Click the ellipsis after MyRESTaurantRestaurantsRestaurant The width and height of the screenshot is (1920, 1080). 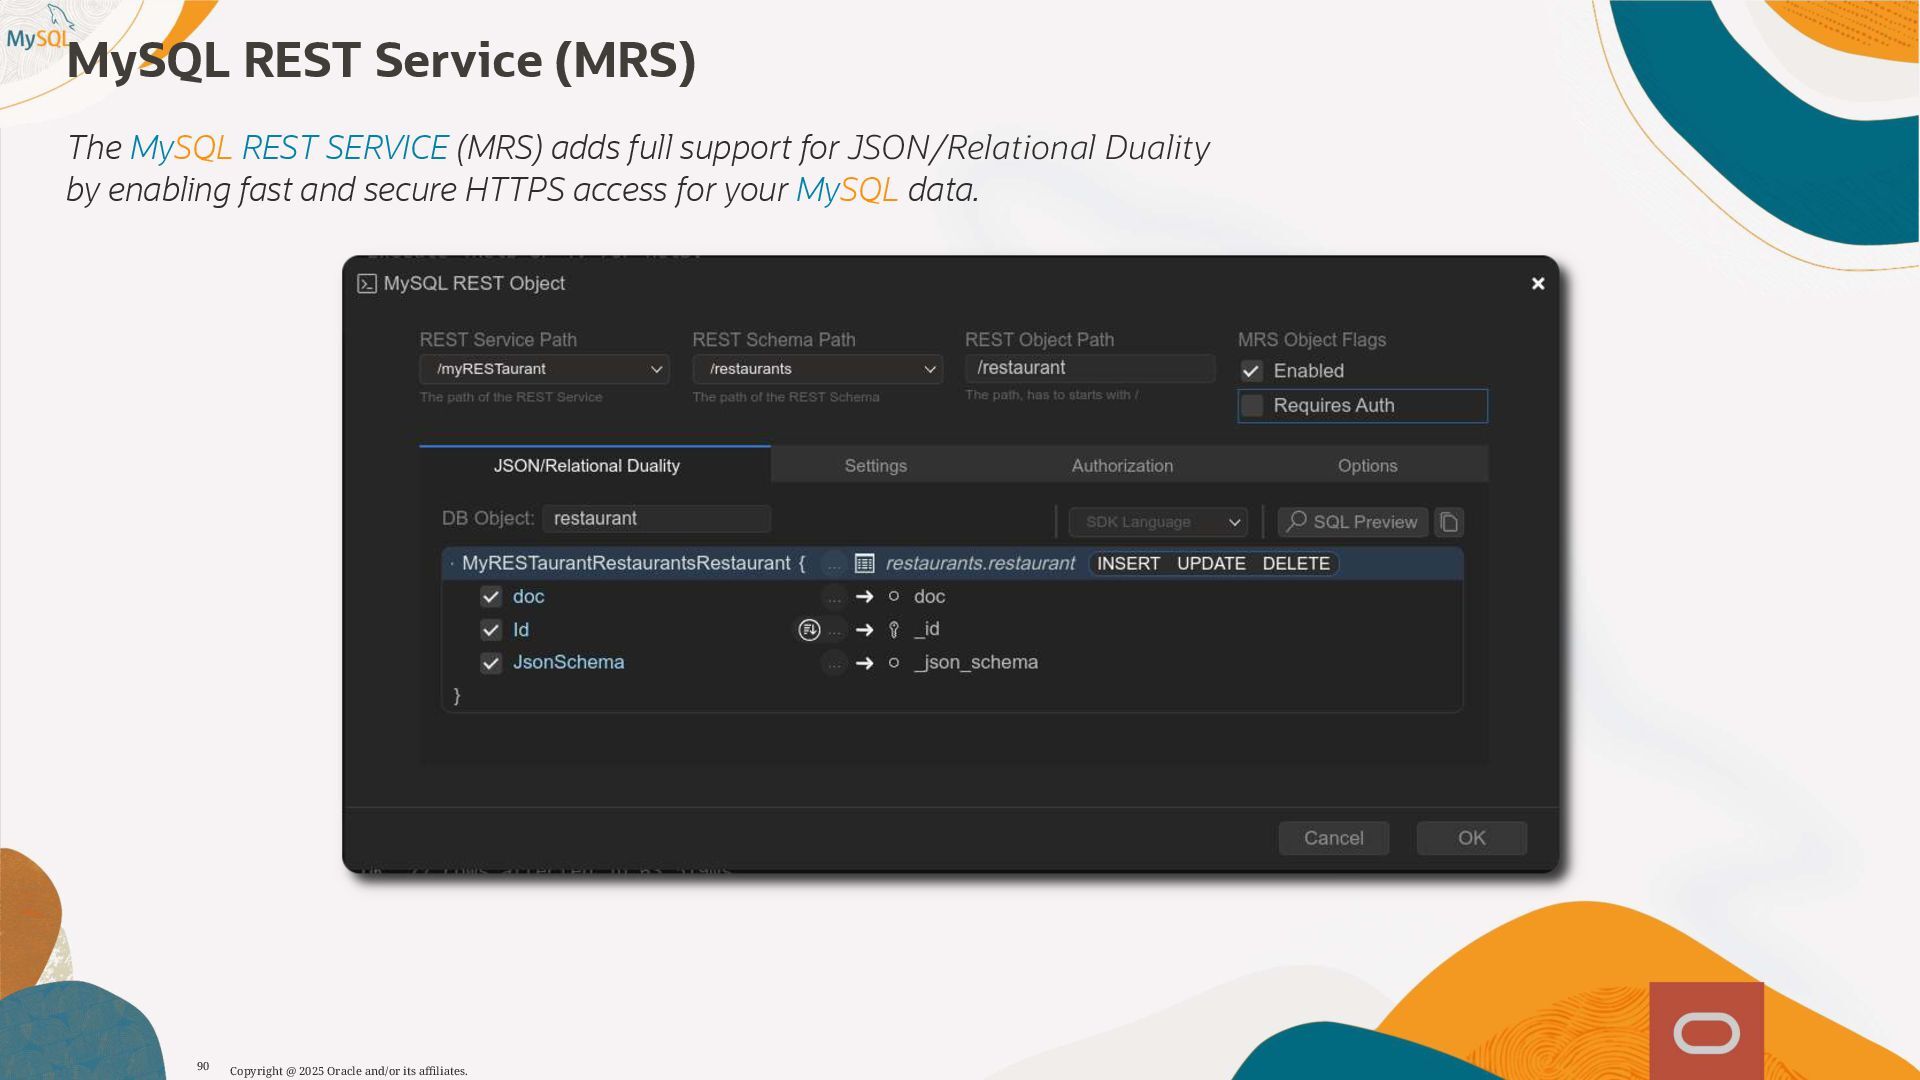[834, 564]
